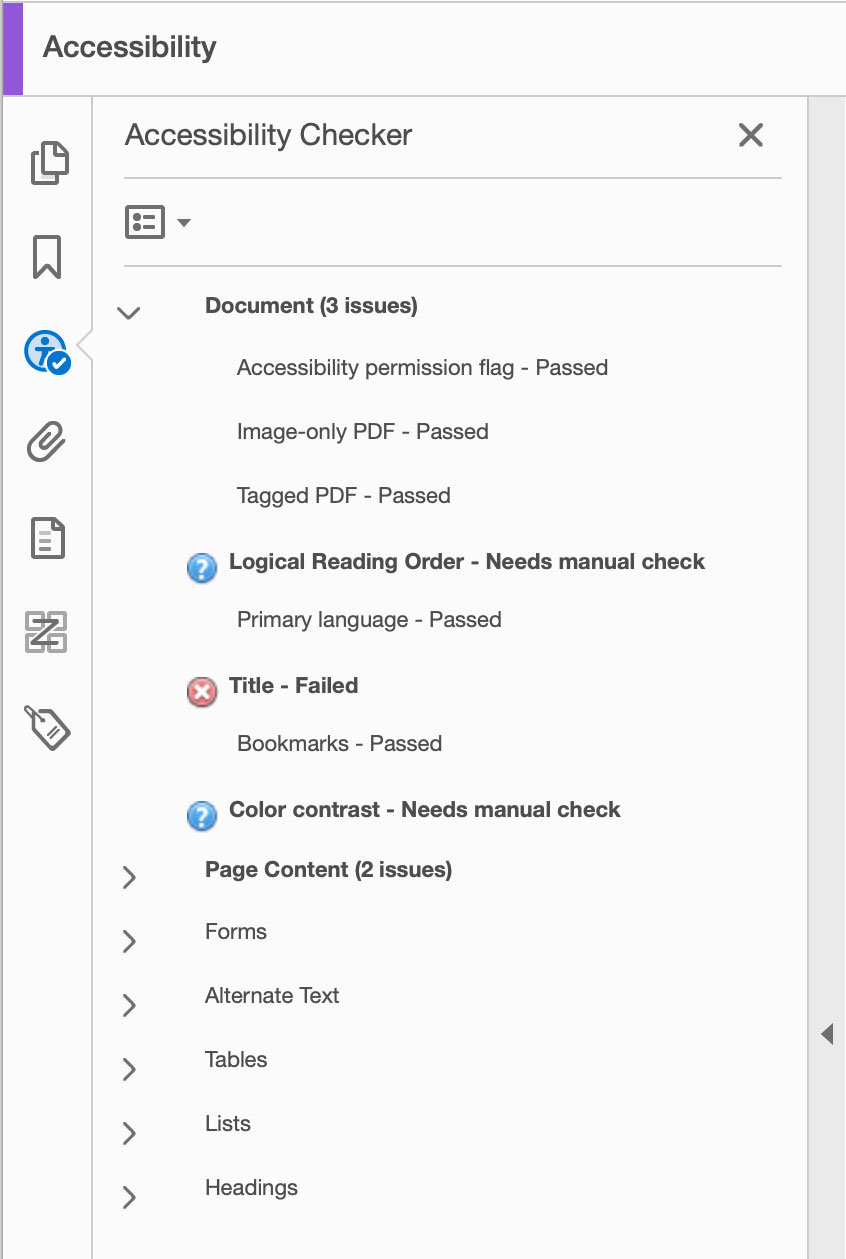Click the question icon beside Color contrast
This screenshot has height=1259, width=846.
202,816
